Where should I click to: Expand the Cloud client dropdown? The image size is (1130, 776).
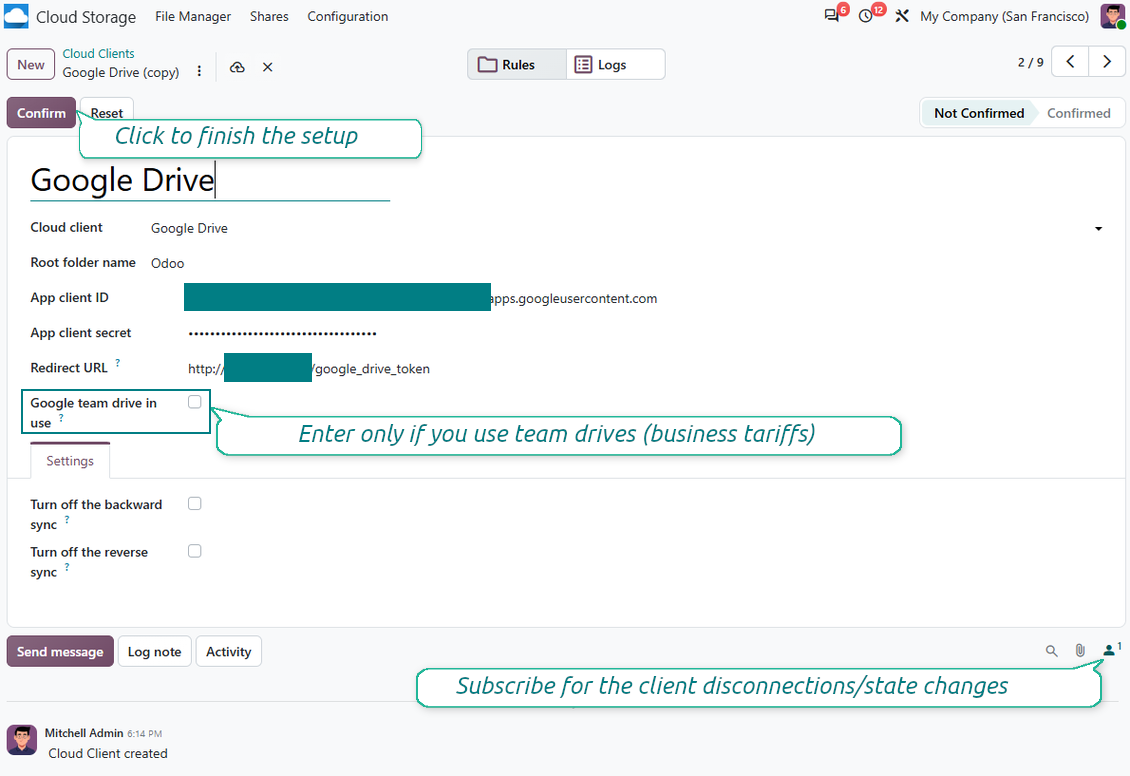pos(1098,228)
